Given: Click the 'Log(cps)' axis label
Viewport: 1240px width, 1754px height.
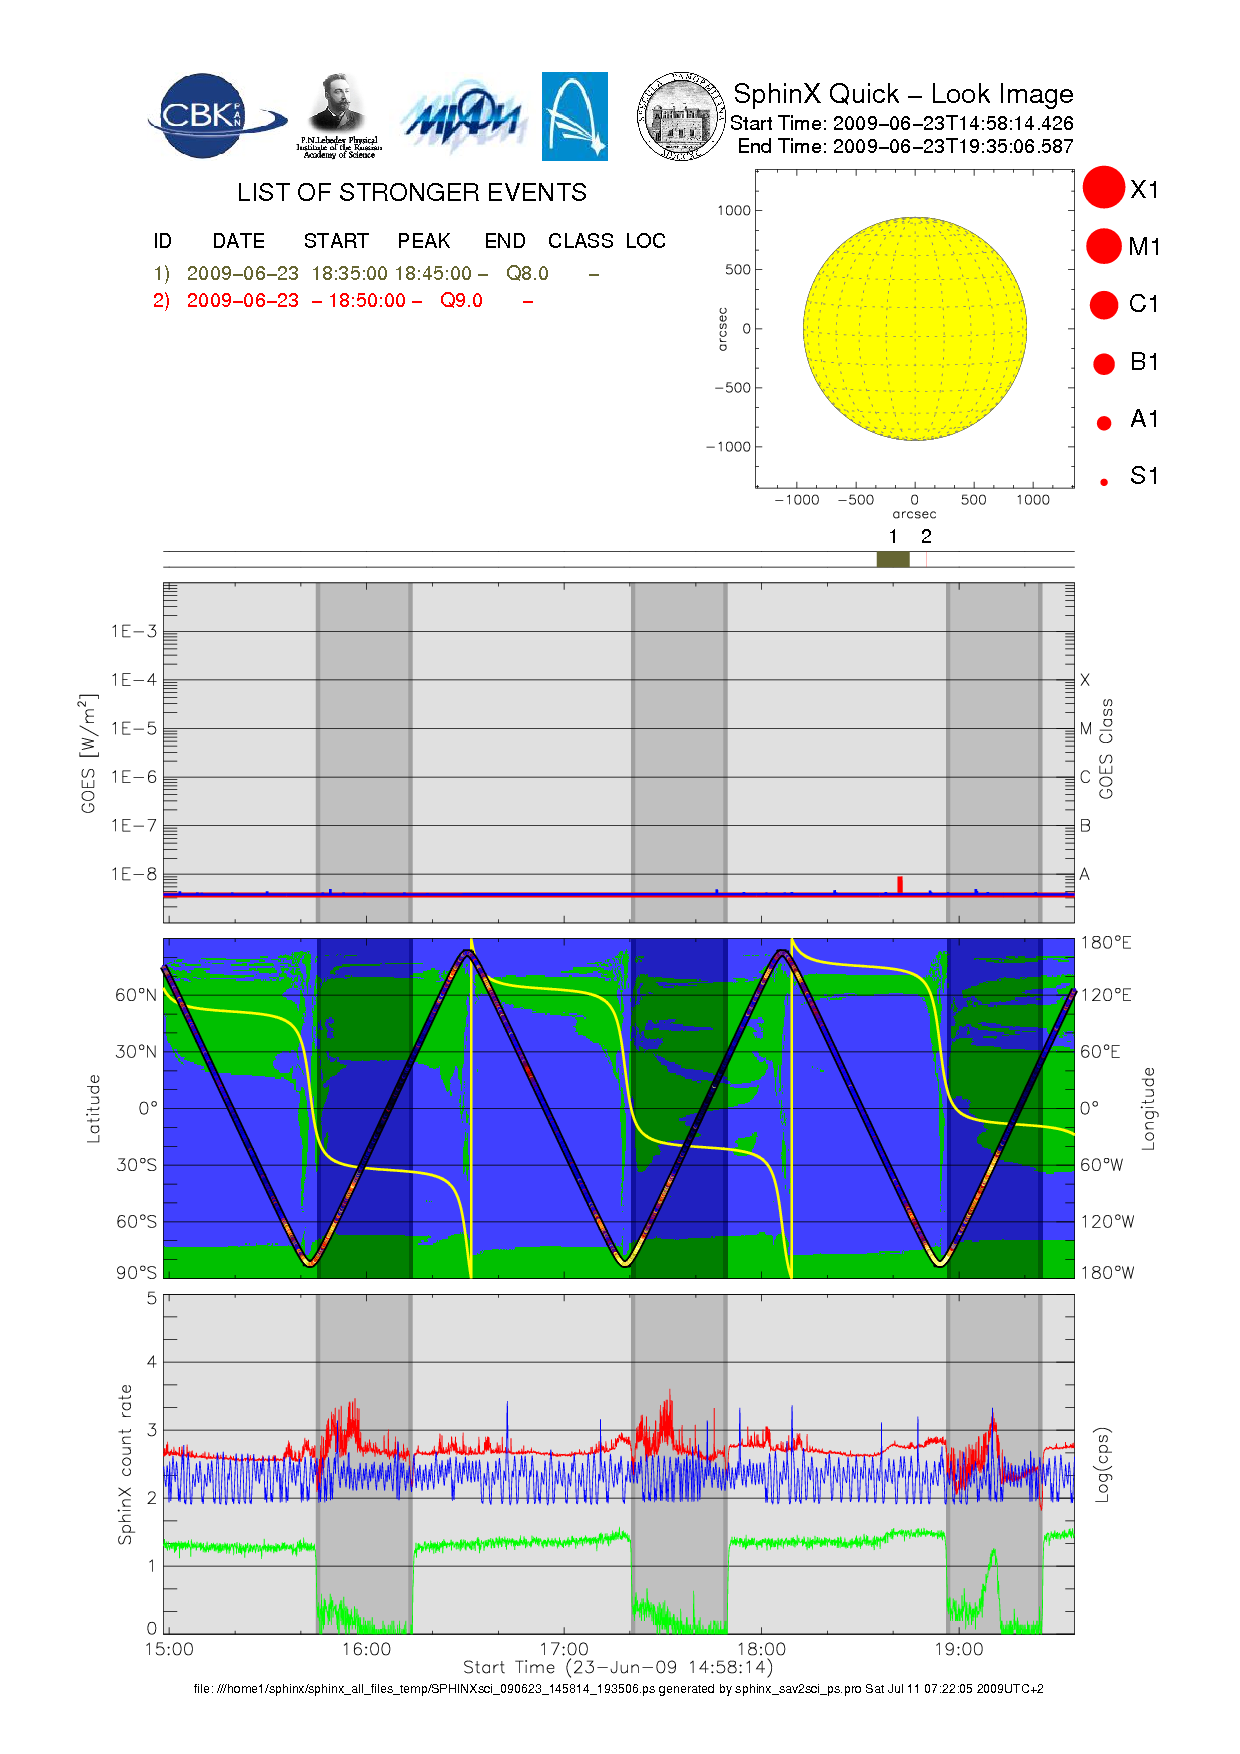Looking at the screenshot, I should [1102, 1464].
